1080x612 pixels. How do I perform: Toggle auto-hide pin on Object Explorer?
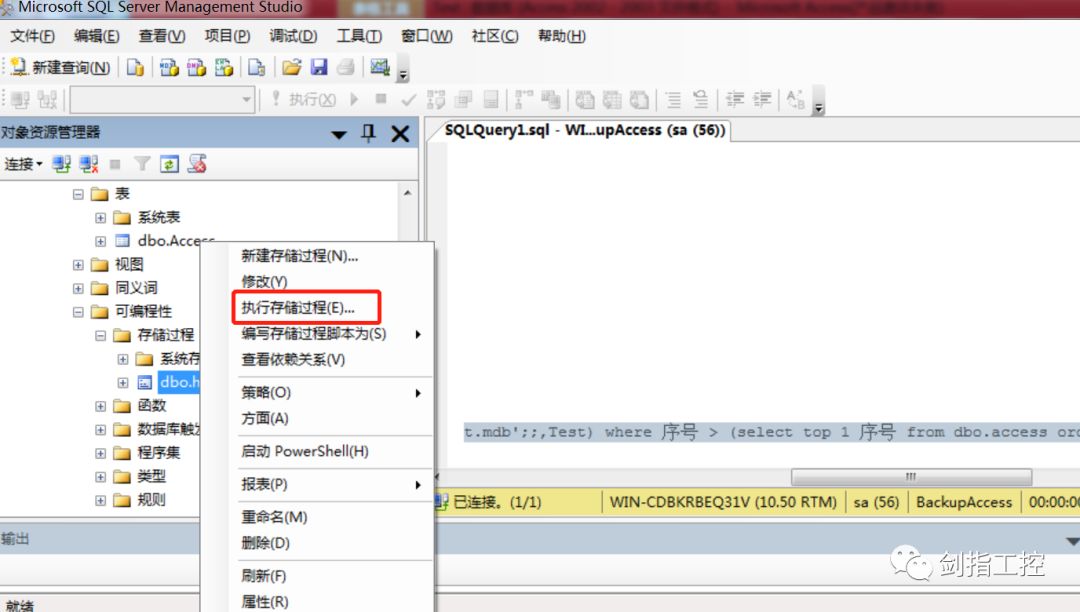(x=368, y=134)
